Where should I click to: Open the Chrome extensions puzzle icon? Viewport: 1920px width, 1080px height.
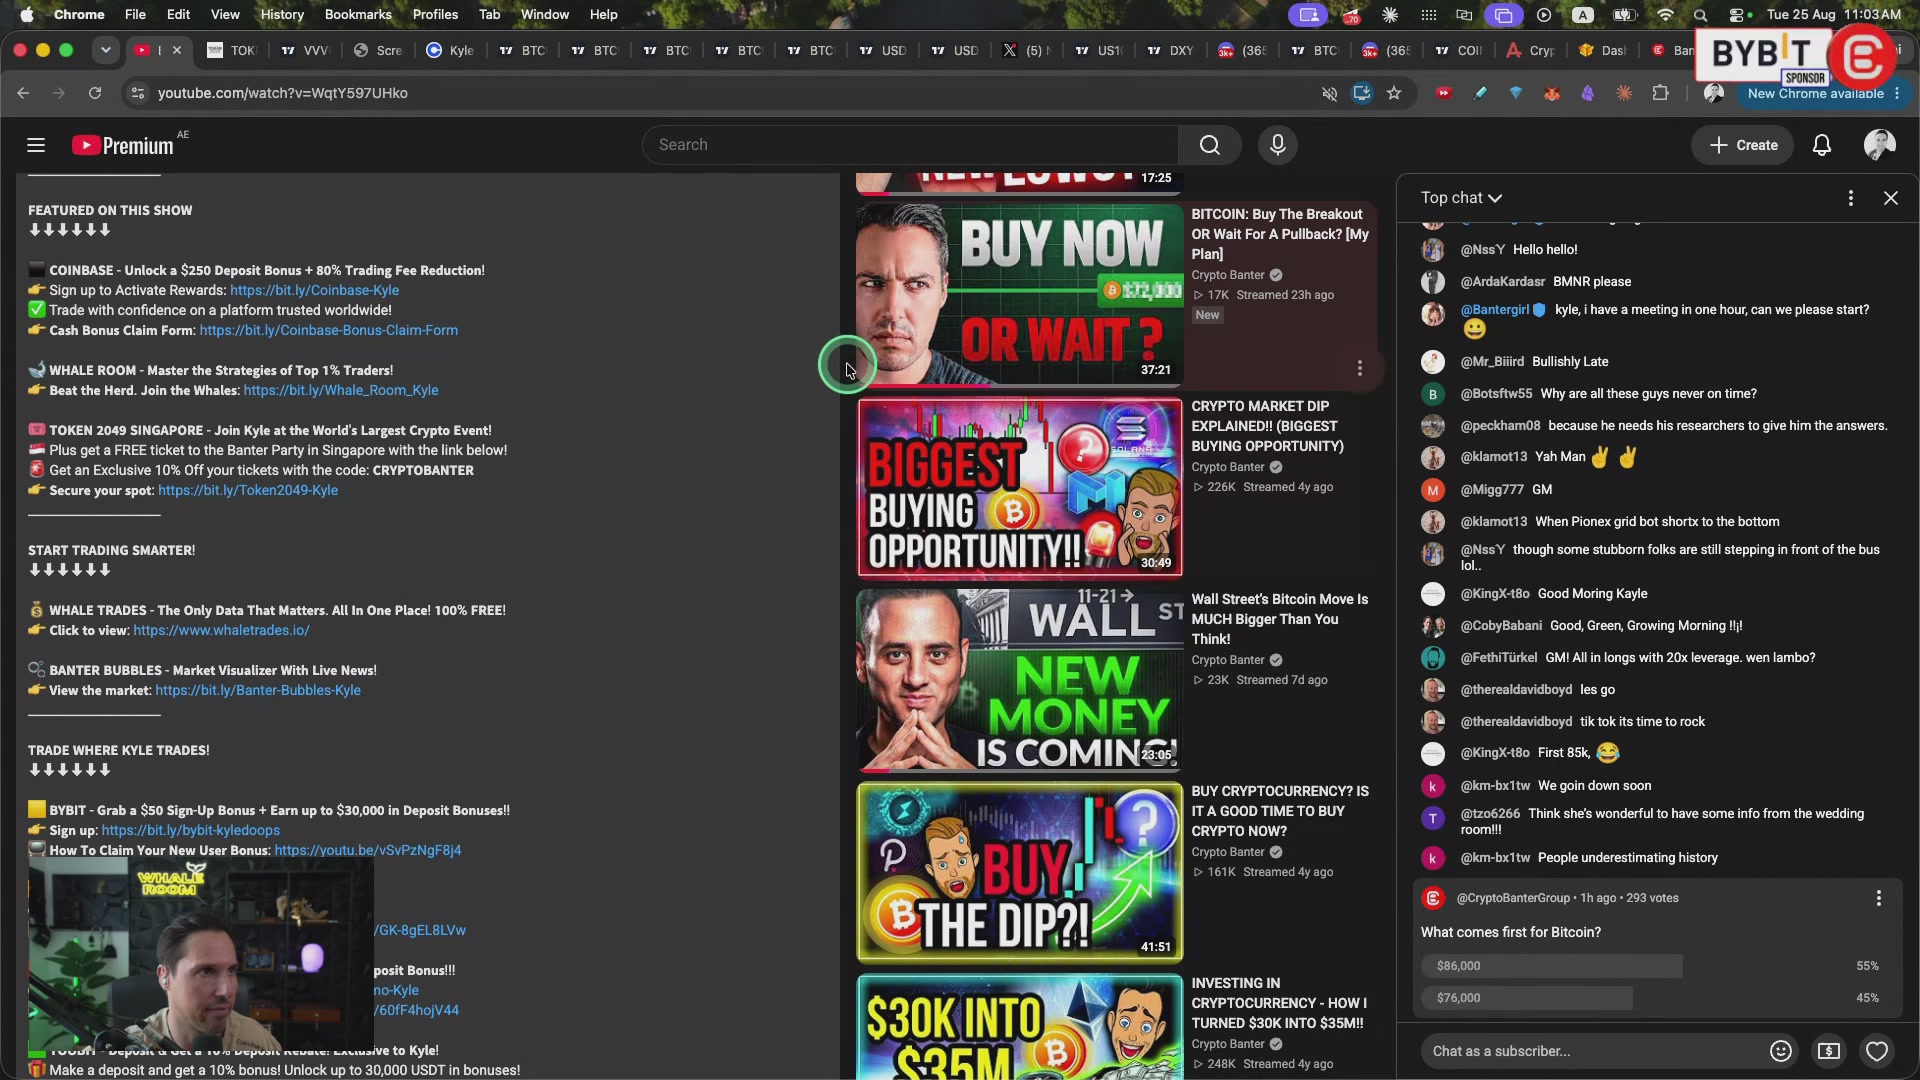(1660, 93)
